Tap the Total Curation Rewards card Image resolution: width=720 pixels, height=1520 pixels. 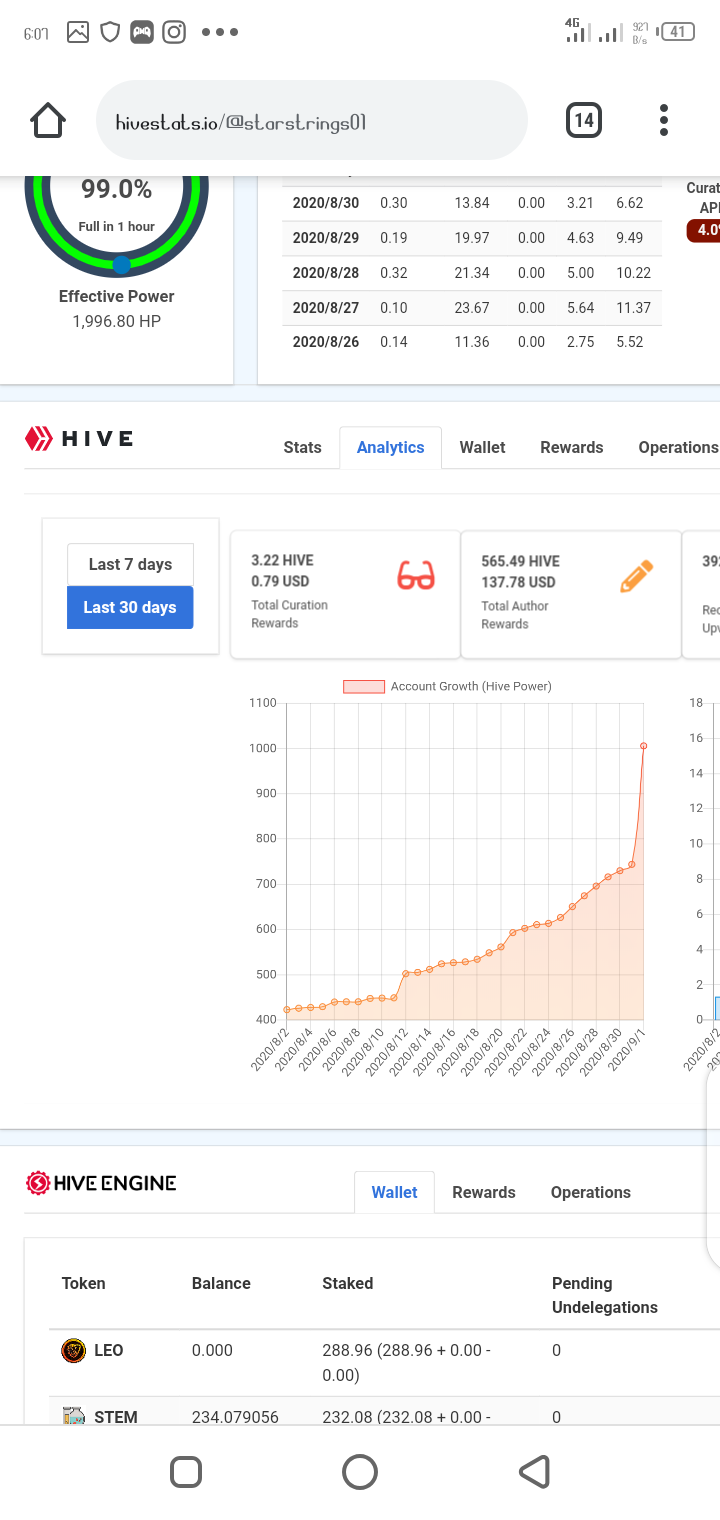pos(345,594)
